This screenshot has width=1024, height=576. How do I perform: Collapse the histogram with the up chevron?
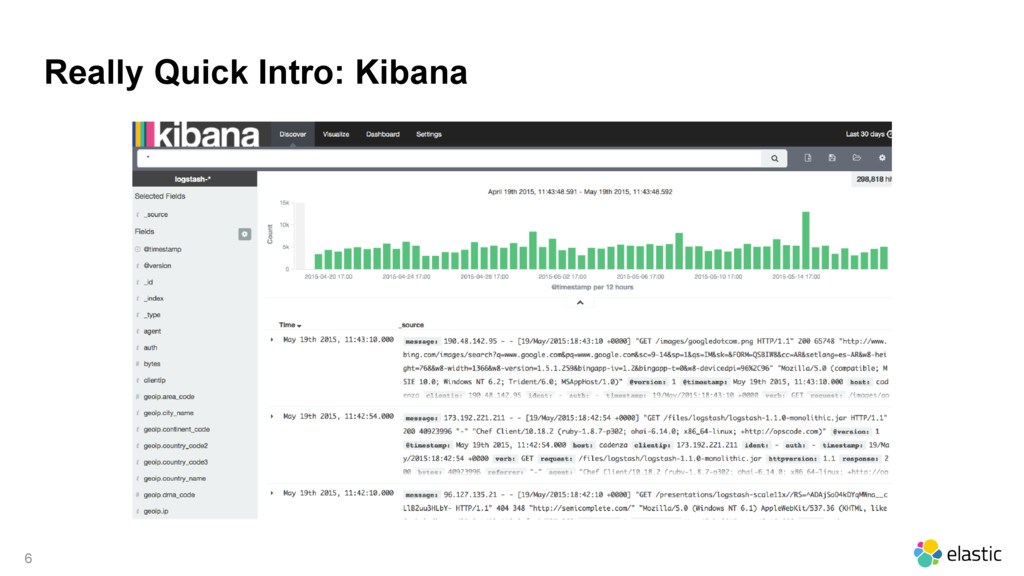(x=580, y=302)
